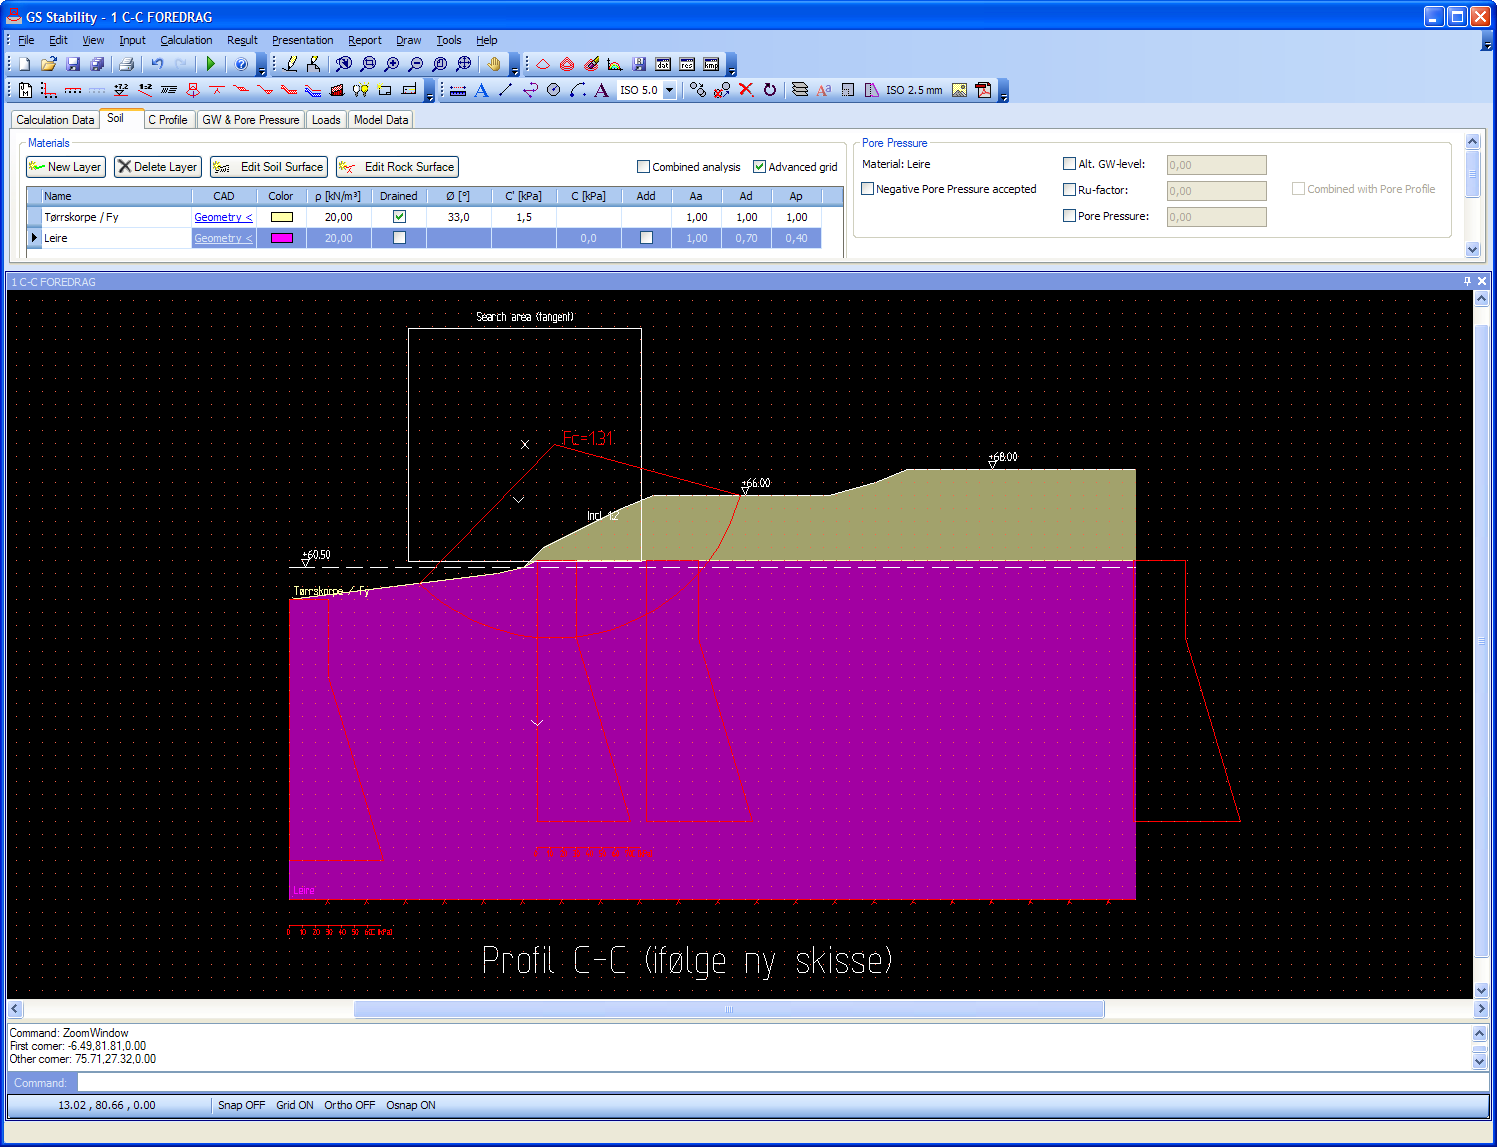Viewport: 1497px width, 1147px height.
Task: Open a file using folder icon
Action: pyautogui.click(x=49, y=64)
